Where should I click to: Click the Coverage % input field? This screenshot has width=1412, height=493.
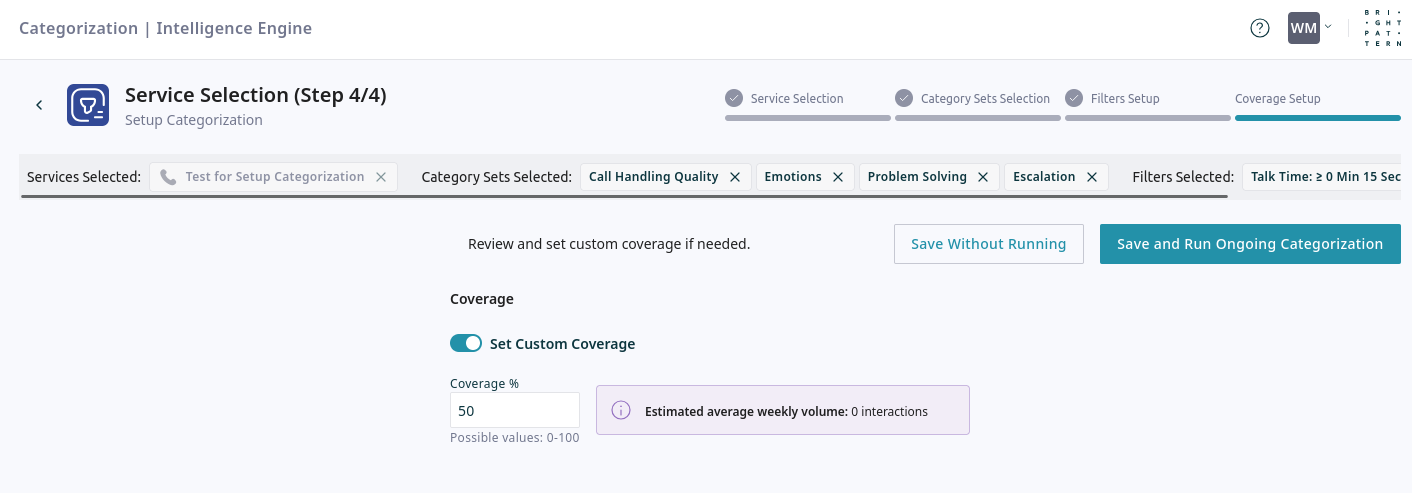[514, 411]
